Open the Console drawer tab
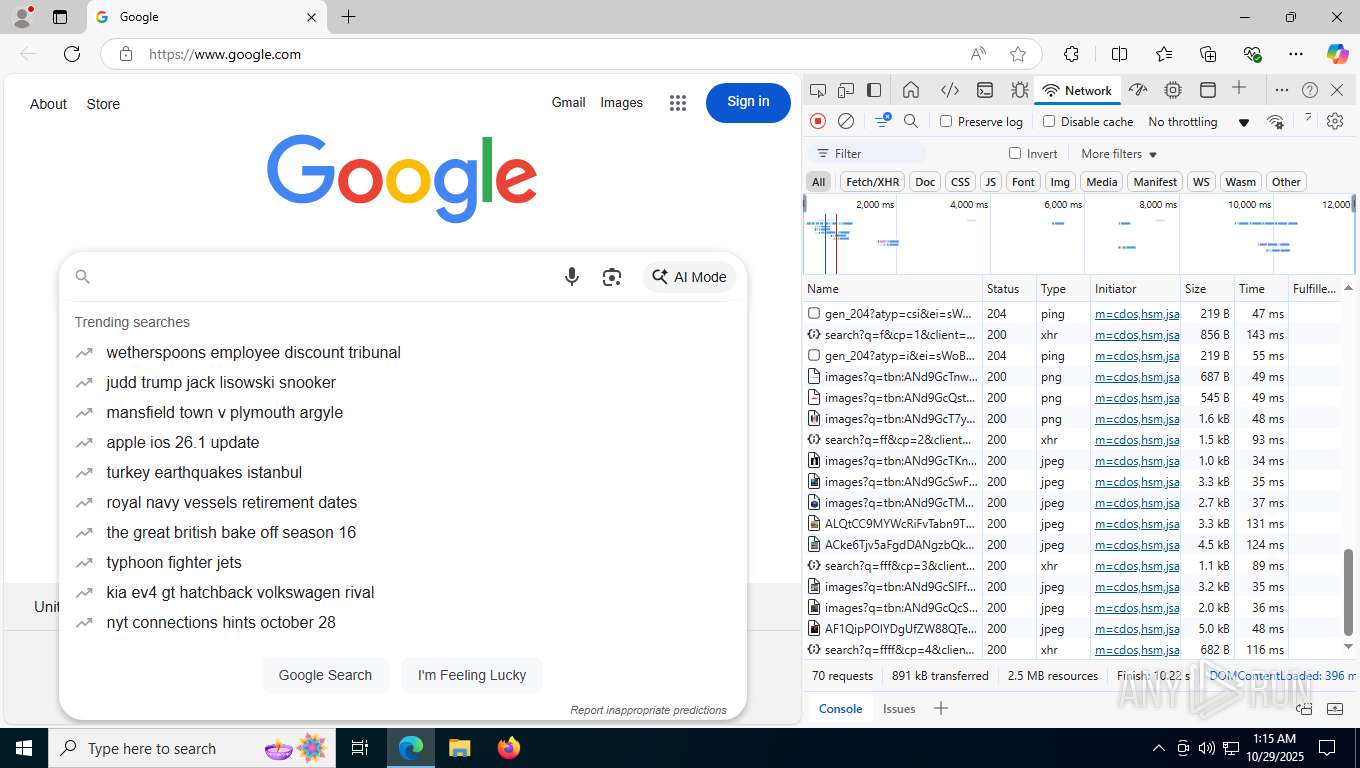Viewport: 1360px width, 768px height. point(840,708)
